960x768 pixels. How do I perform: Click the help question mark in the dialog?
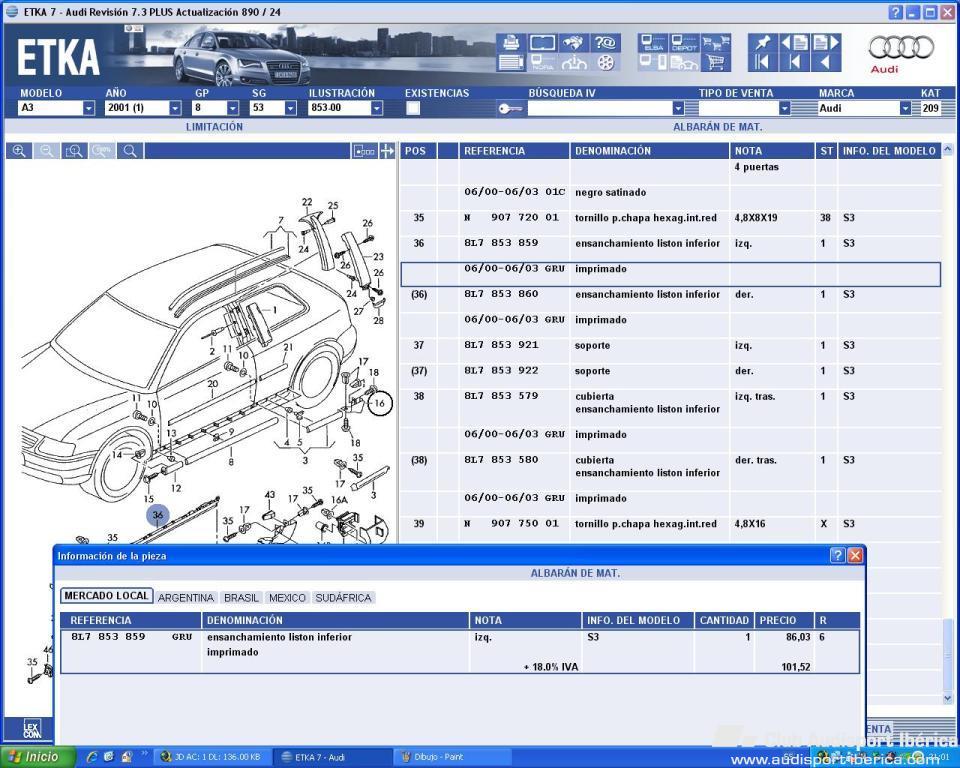pos(838,555)
